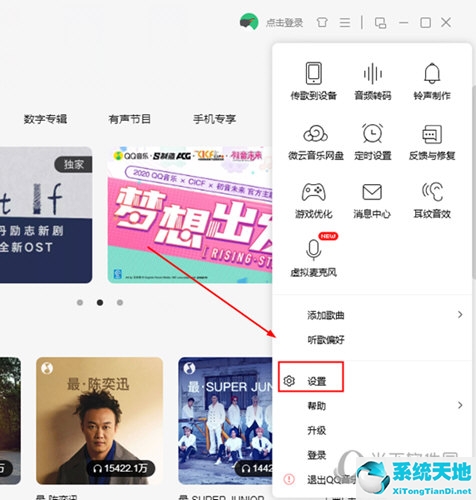Expand the 帮助 submenu arrow

(x=460, y=405)
